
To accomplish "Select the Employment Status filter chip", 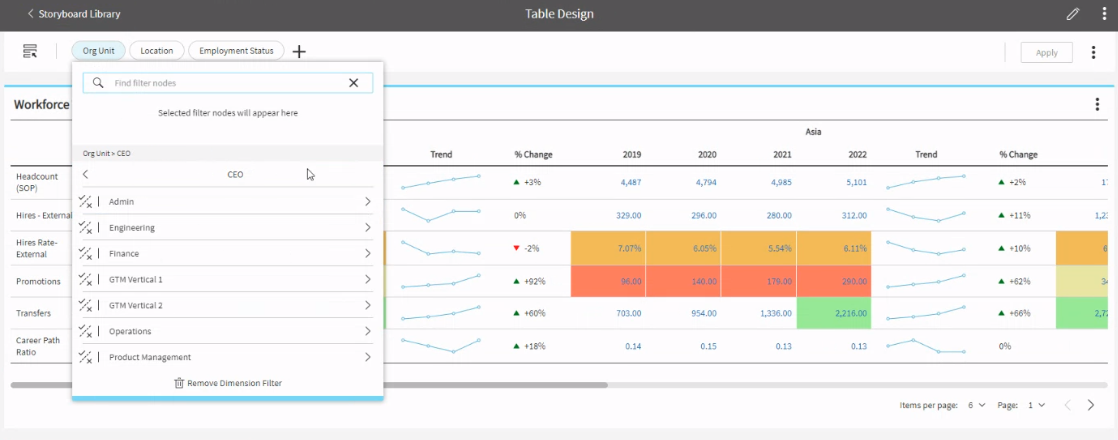I will tap(236, 51).
